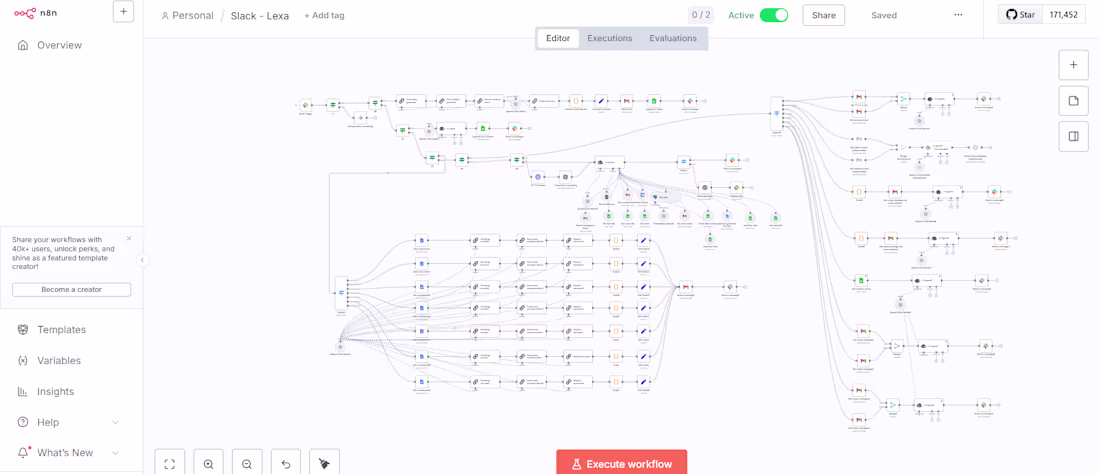Select the No Operation do nothing node

361,117
